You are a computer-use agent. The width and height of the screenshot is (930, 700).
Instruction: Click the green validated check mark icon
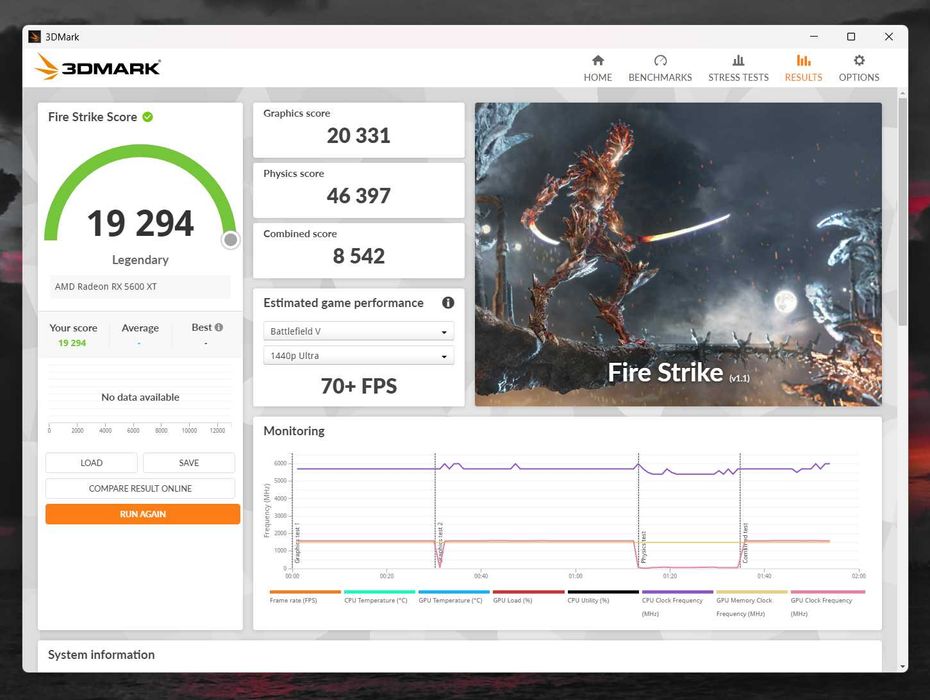point(148,117)
